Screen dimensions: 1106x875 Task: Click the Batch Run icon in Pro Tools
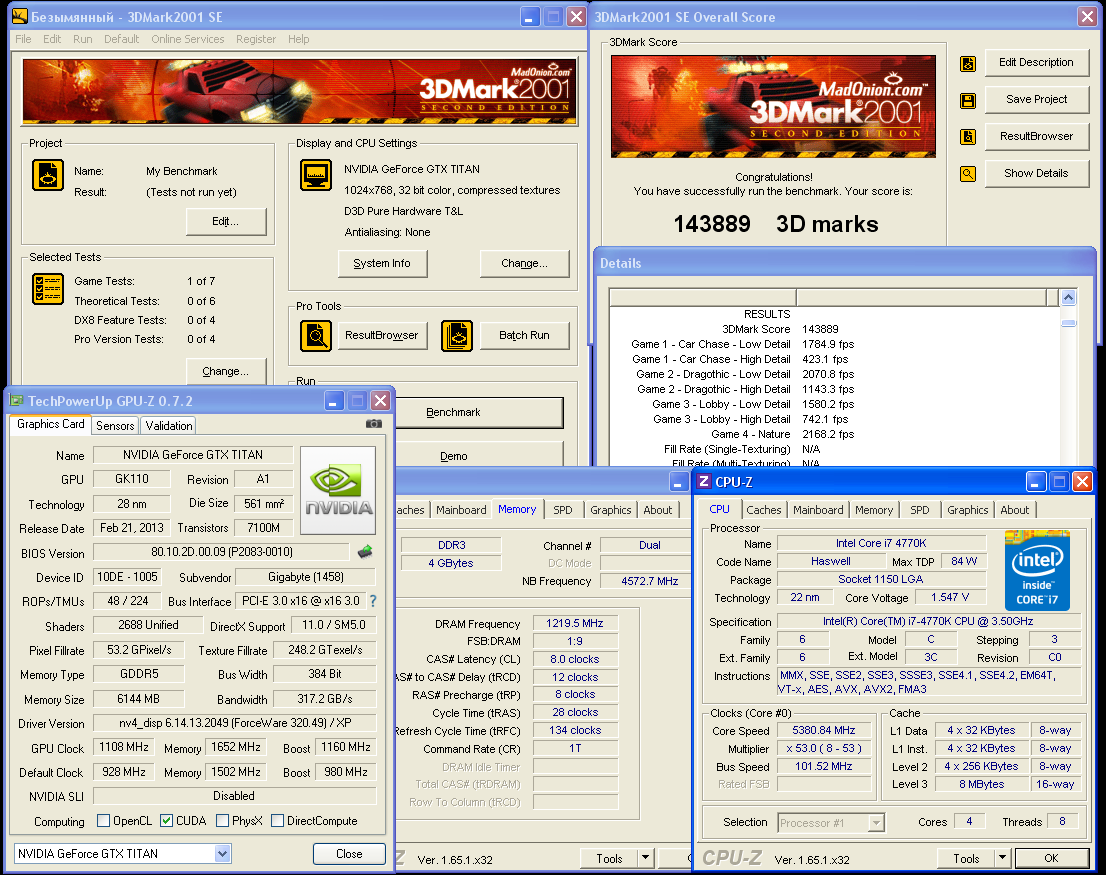click(x=457, y=336)
